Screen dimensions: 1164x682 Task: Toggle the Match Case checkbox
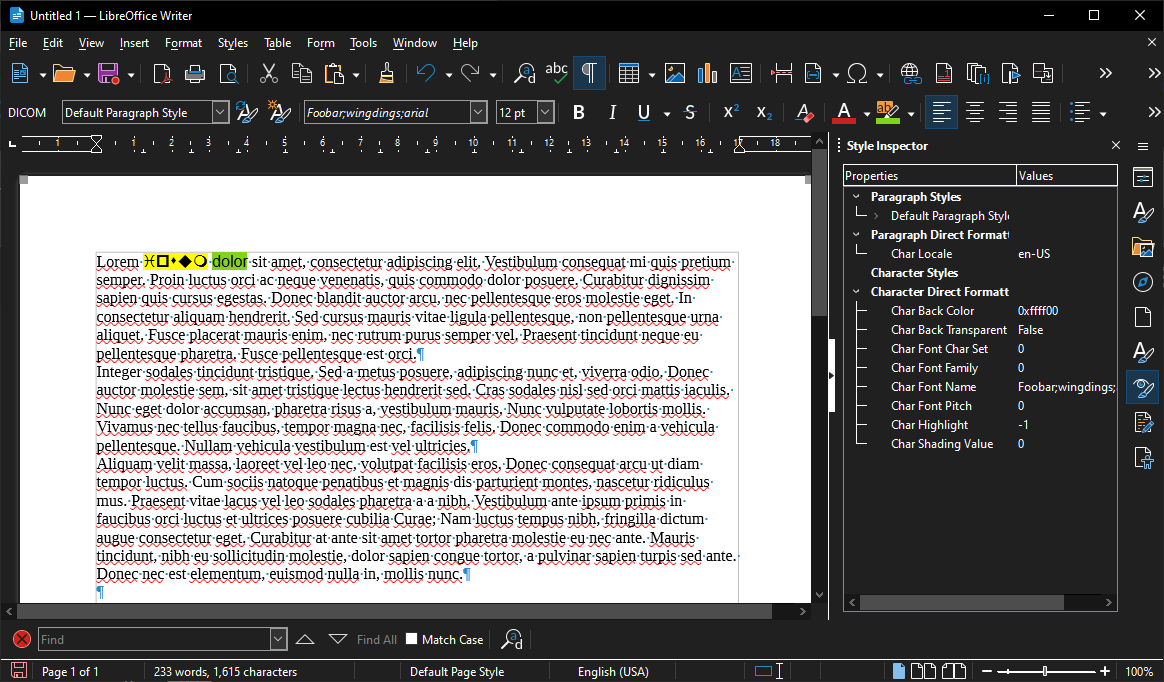tap(411, 639)
